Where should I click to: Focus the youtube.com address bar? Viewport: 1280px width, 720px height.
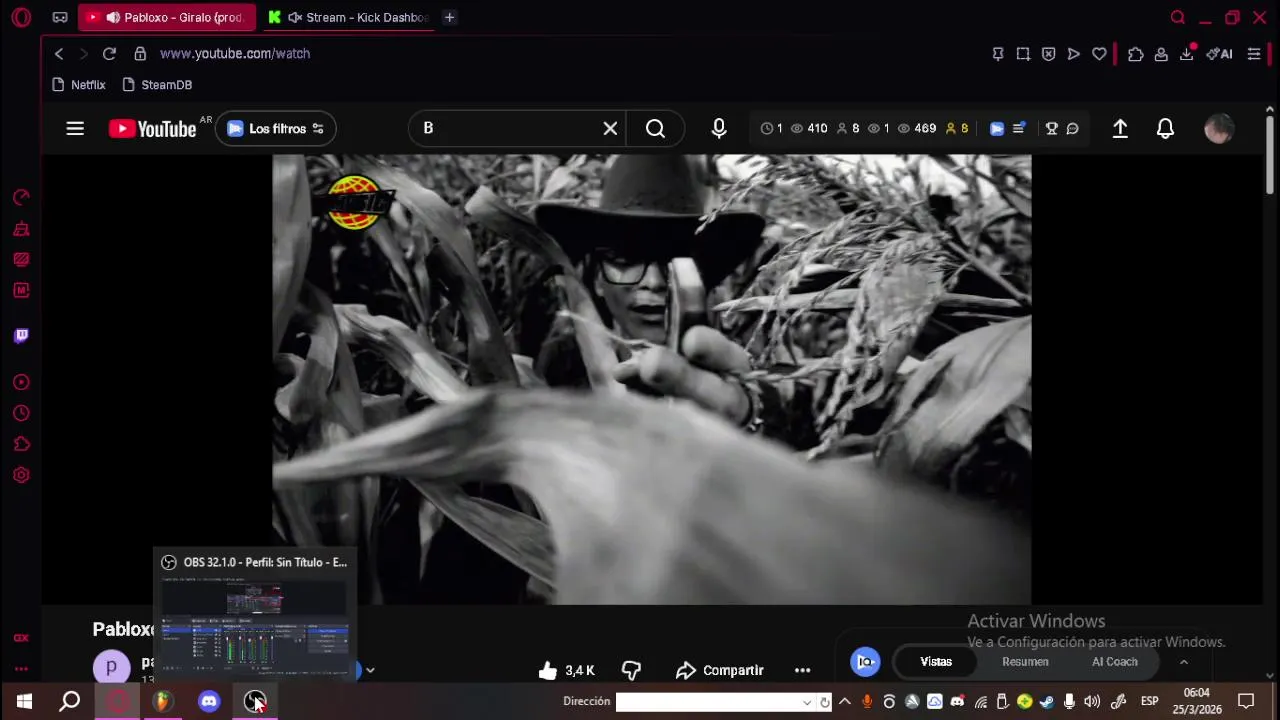235,53
